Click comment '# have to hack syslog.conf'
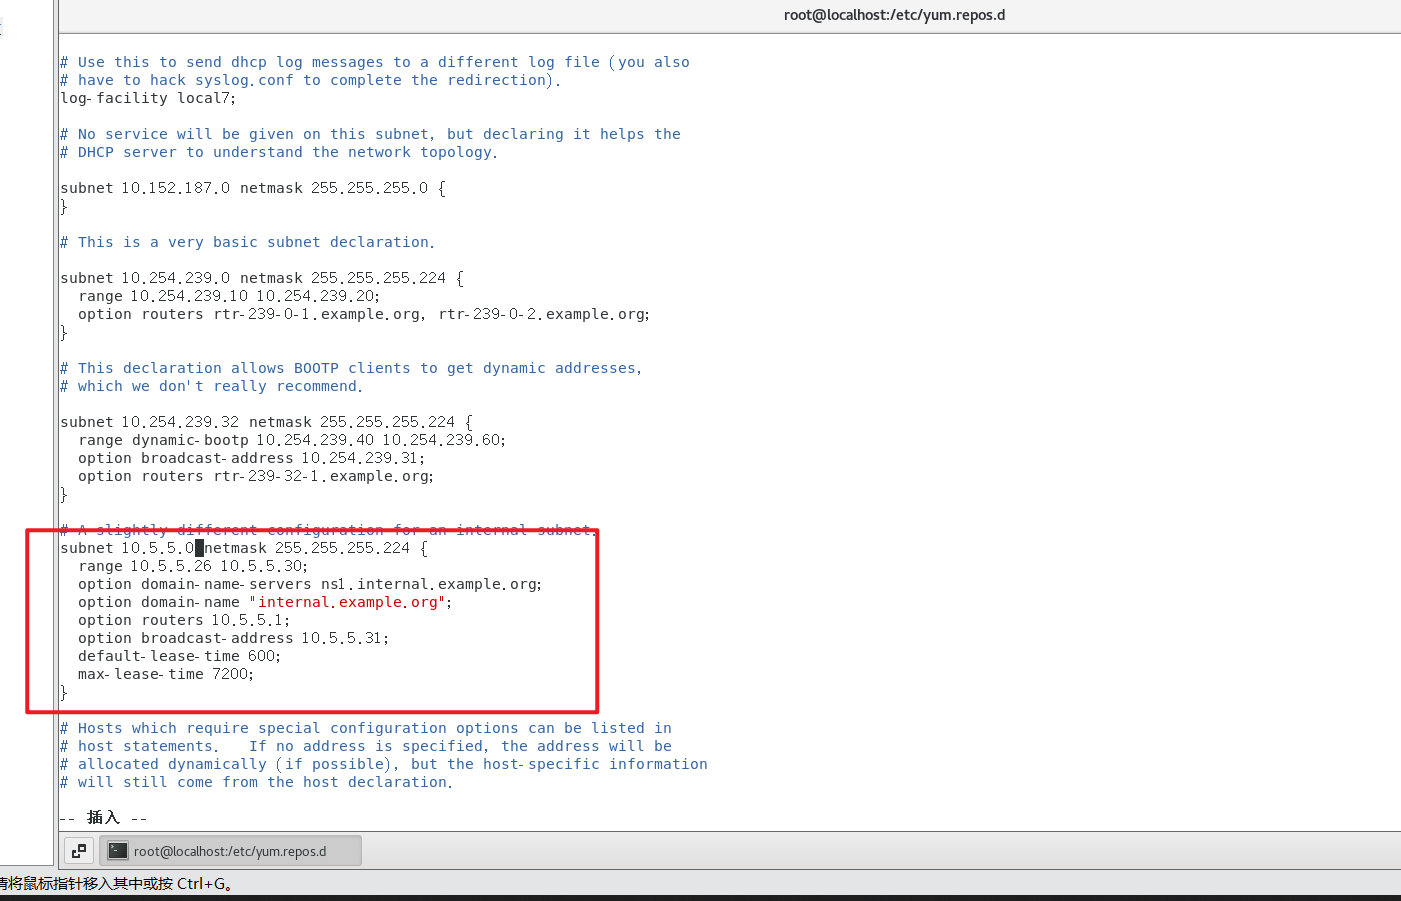The image size is (1401, 901). [310, 80]
